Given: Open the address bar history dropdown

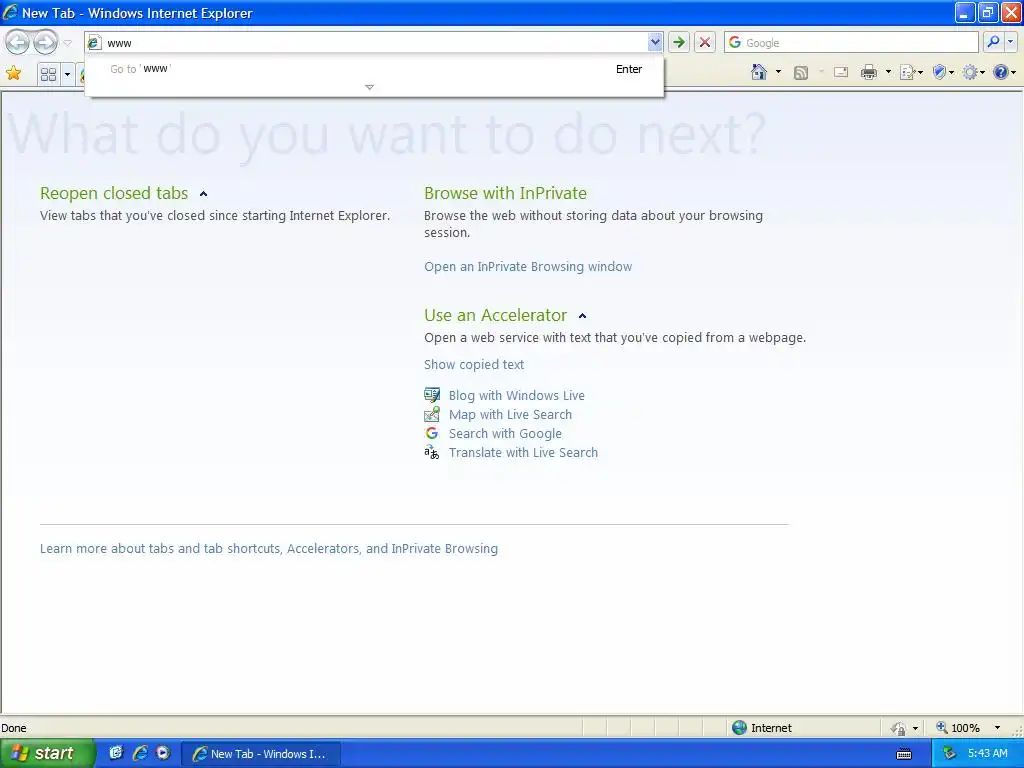Looking at the screenshot, I should [x=655, y=43].
